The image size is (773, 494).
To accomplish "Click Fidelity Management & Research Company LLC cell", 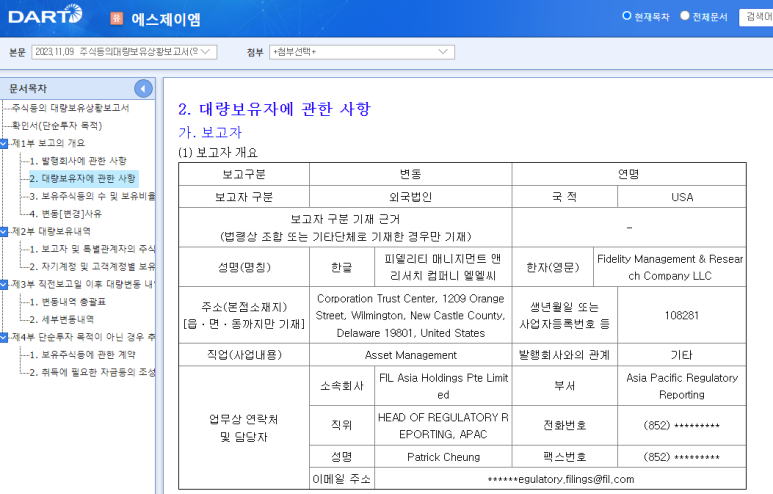I will point(670,267).
